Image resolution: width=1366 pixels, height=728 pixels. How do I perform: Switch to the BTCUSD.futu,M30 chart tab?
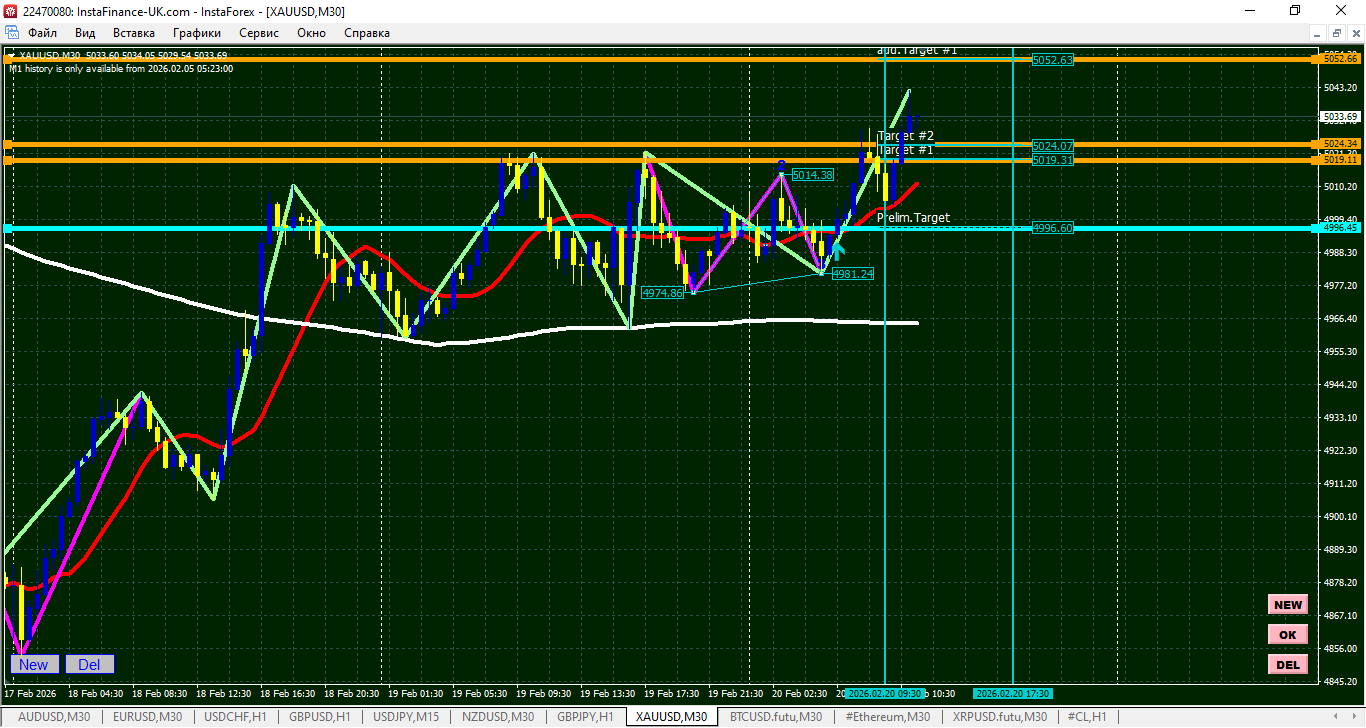tap(776, 717)
